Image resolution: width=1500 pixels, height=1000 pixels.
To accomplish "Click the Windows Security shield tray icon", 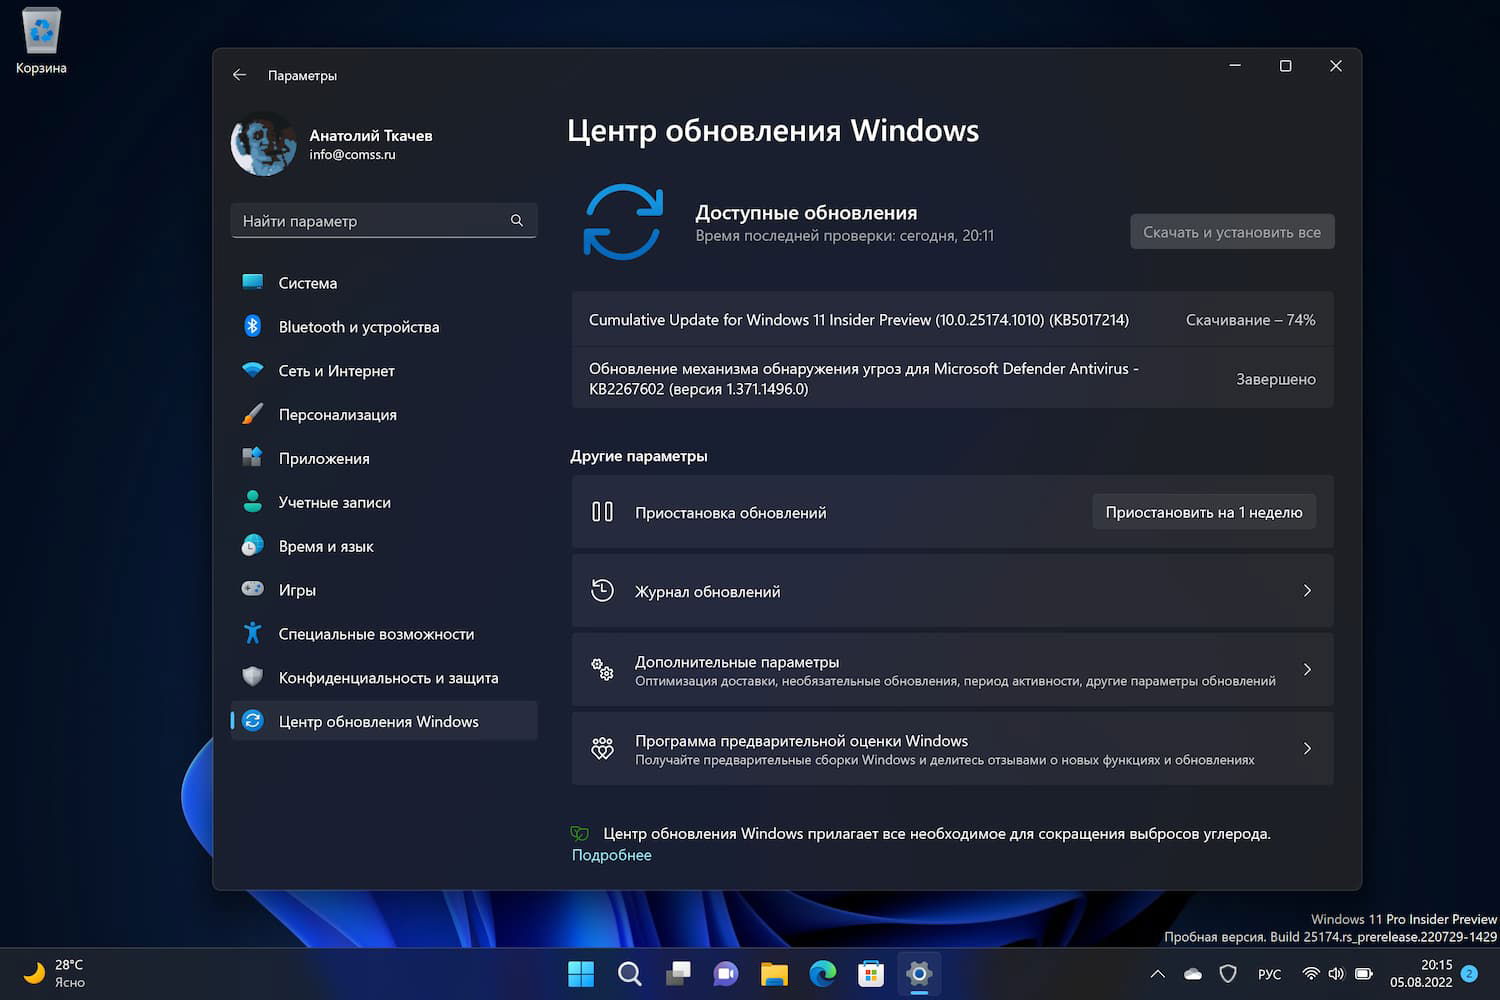I will 1228,974.
